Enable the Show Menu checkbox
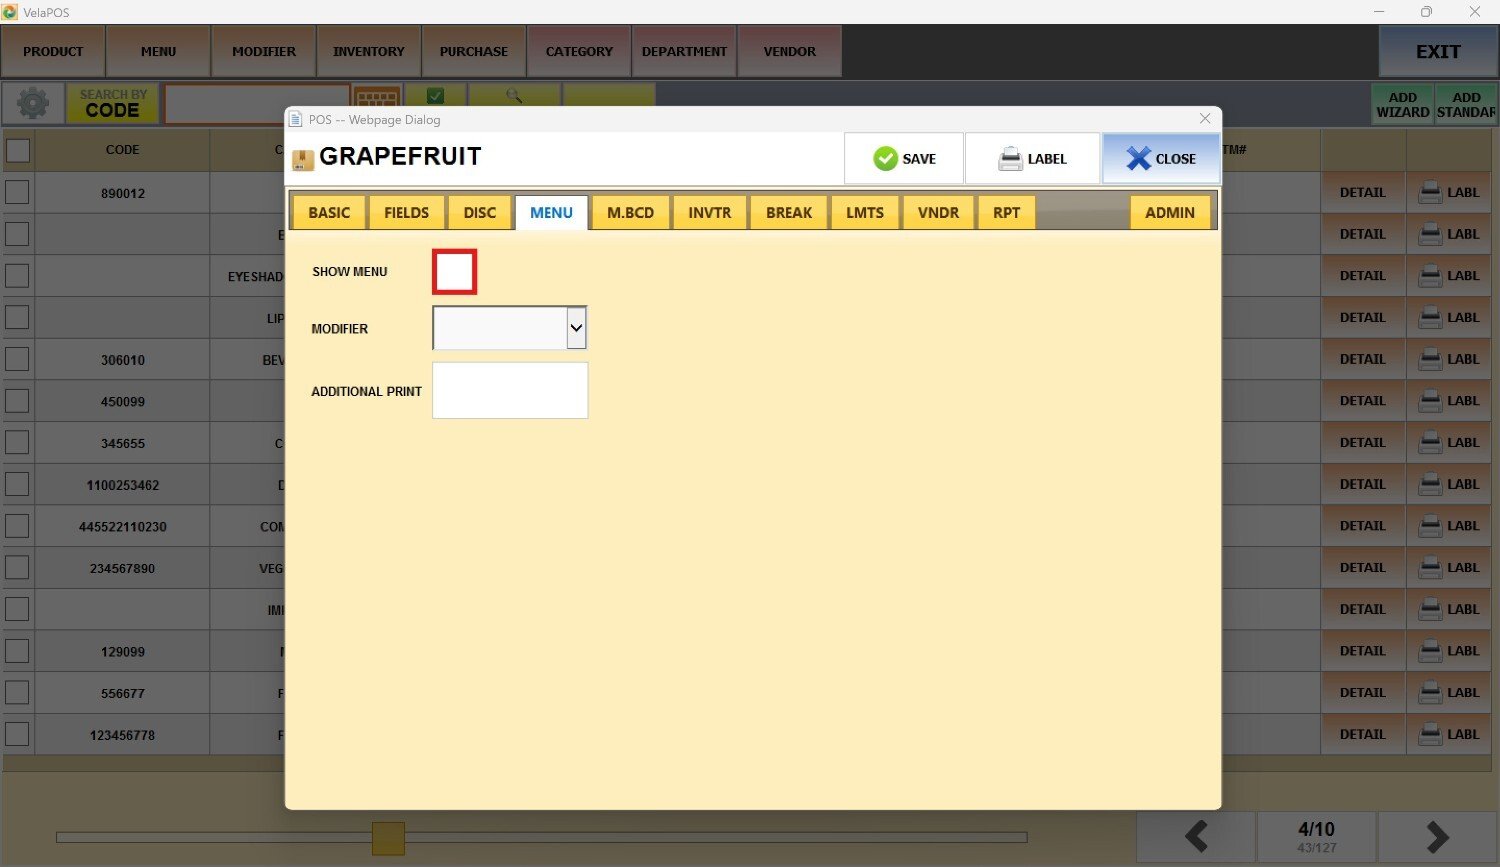 (x=454, y=272)
